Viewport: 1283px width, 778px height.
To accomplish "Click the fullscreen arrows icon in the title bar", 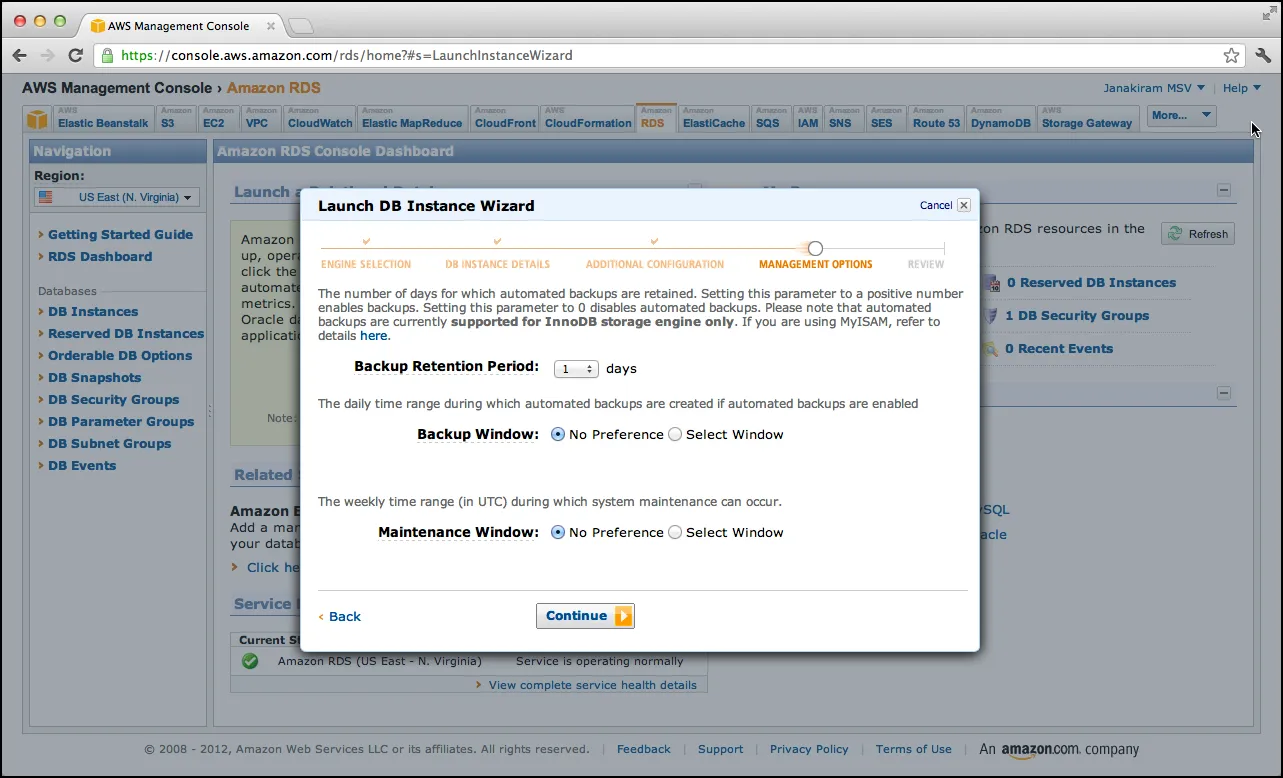I will [1269, 12].
